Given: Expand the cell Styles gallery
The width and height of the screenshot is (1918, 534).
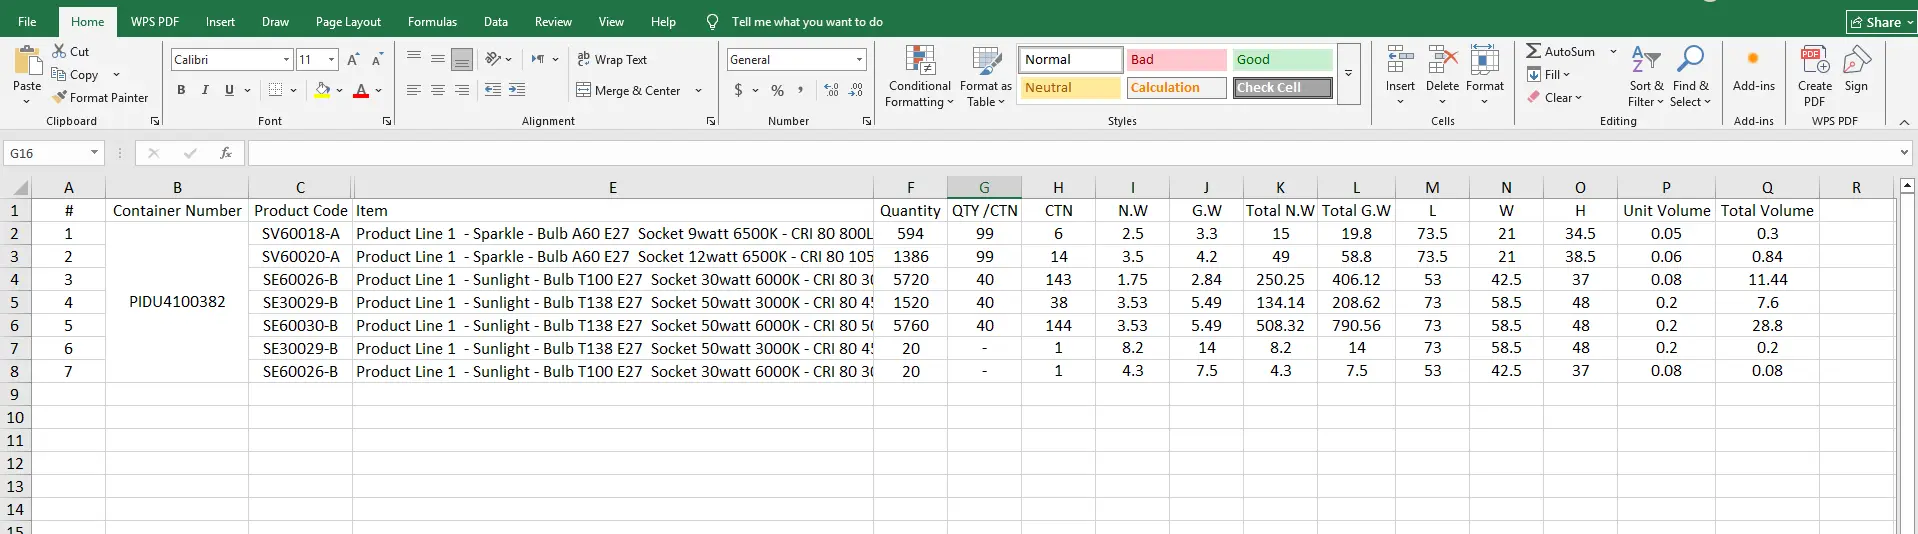Looking at the screenshot, I should 1348,74.
